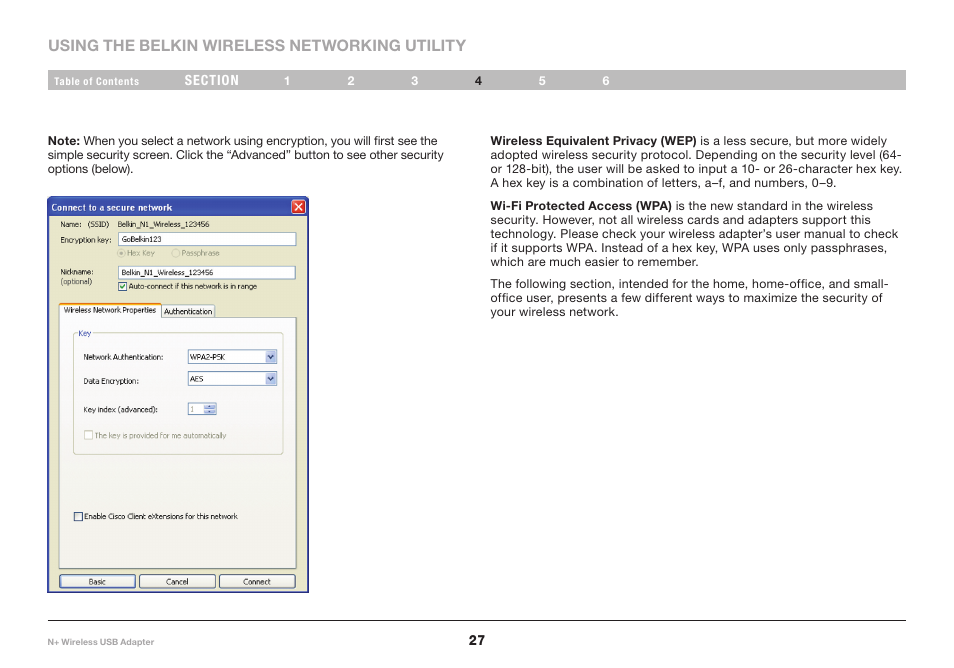Screen dimensions: 954x668
Task: Switch to the Authentication tab
Action: click(188, 311)
